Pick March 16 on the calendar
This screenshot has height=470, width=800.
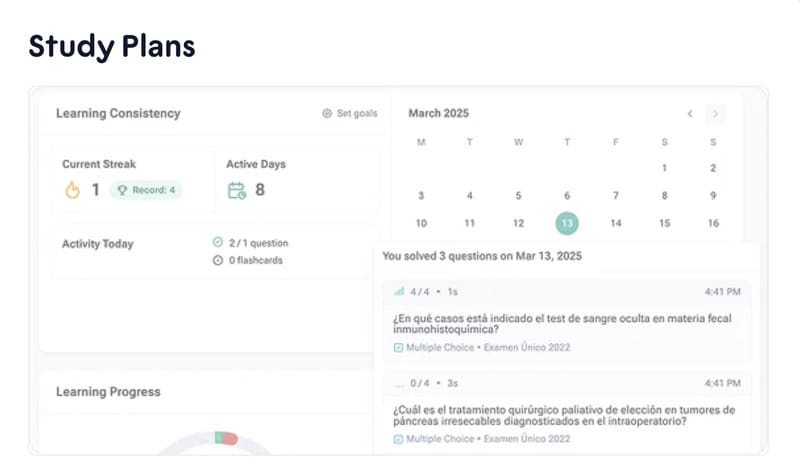click(x=713, y=223)
